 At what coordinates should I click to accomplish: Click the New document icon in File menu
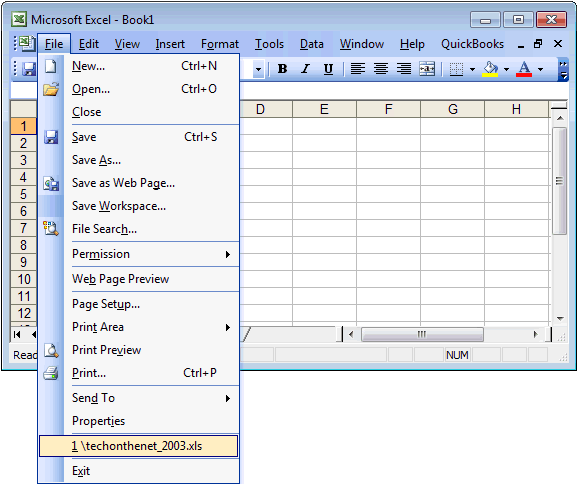pos(50,66)
